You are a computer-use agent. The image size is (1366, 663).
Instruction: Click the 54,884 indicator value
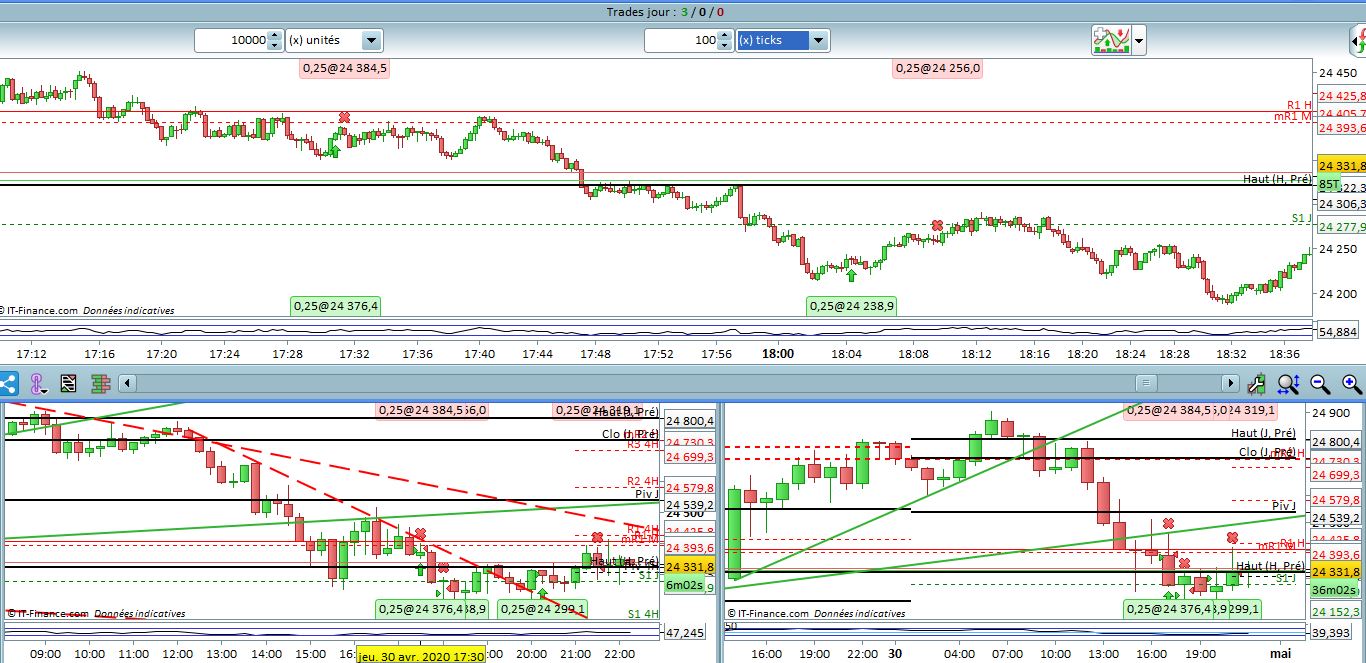point(1339,331)
